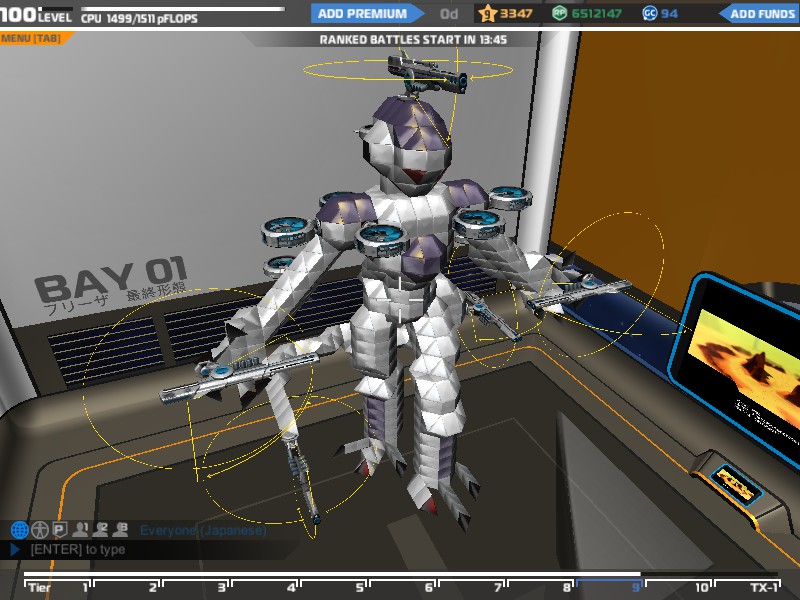Click the ranked battles countdown banner
800x600 pixels.
(413, 40)
